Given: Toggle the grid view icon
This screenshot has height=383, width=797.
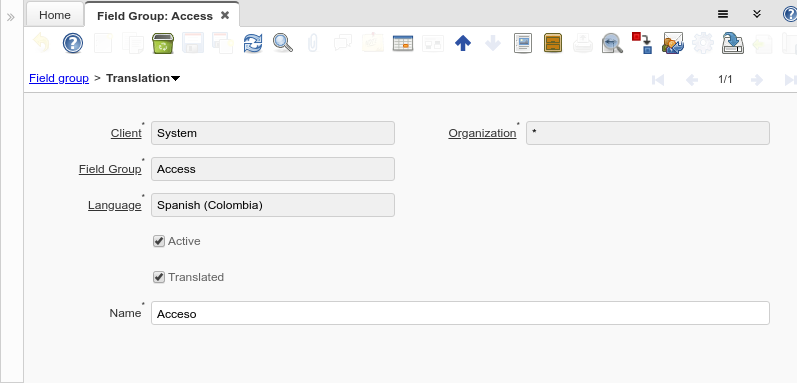Looking at the screenshot, I should coord(403,43).
